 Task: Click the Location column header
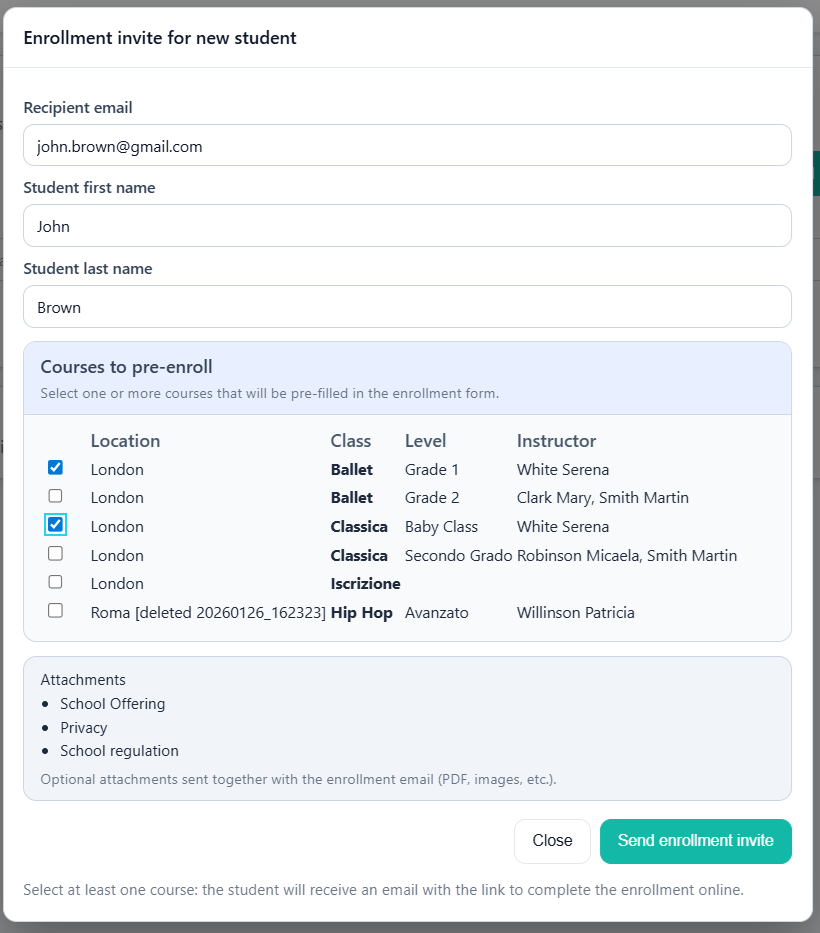pos(125,441)
